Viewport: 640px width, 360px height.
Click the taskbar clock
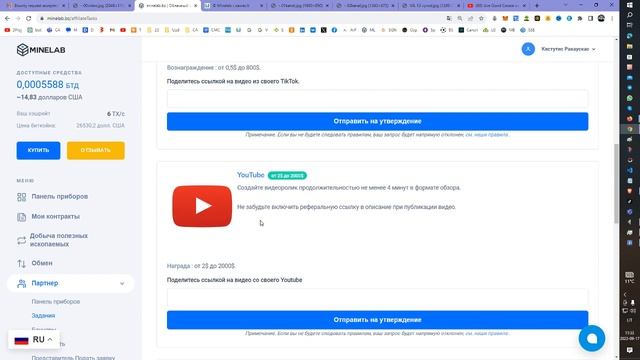coord(630,336)
